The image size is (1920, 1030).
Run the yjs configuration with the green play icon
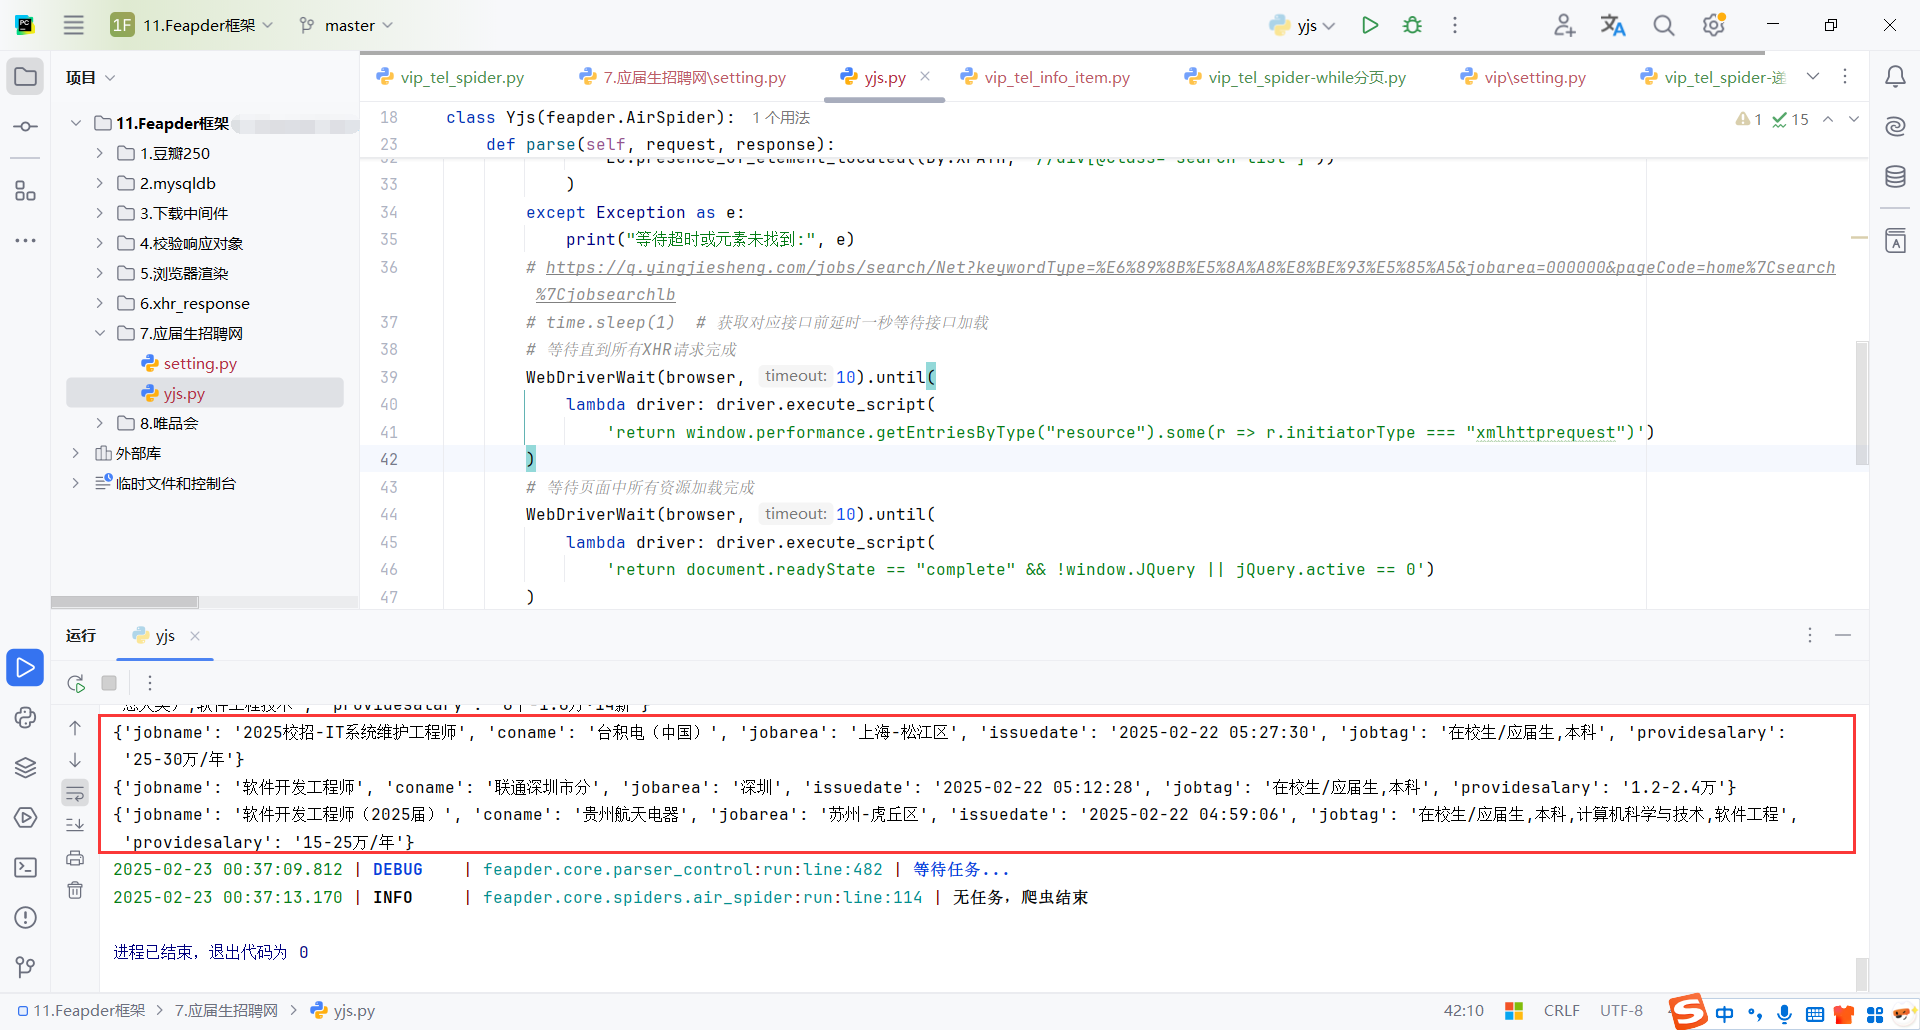[x=1370, y=25]
